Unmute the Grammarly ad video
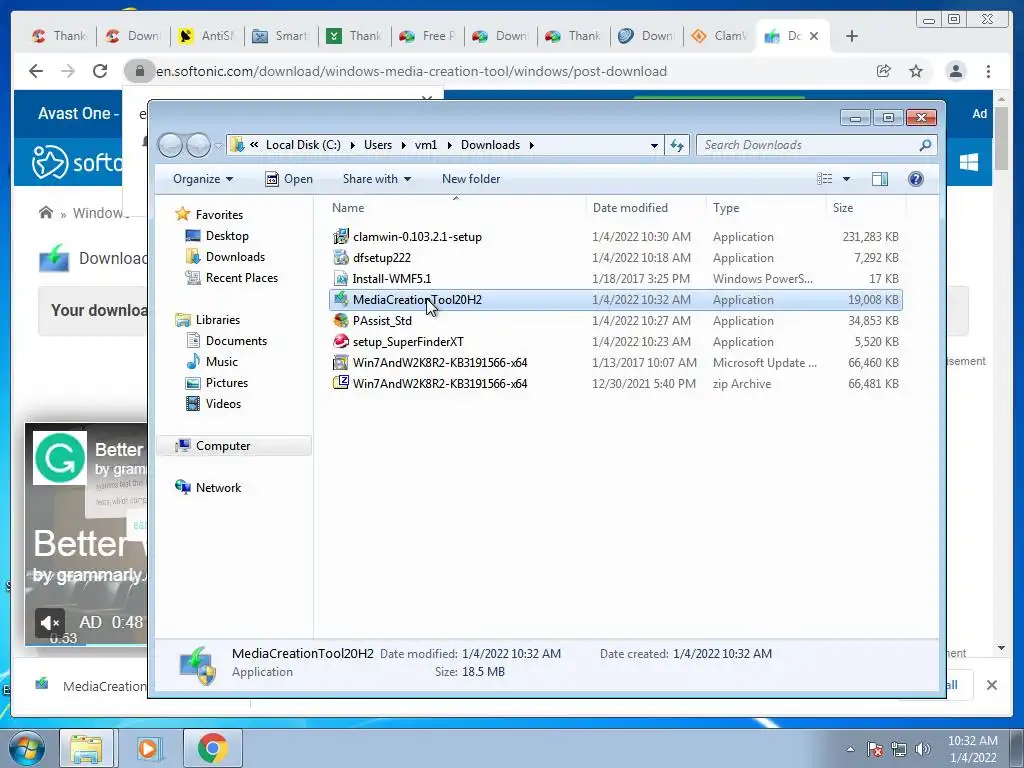The height and width of the screenshot is (768, 1024). coord(50,622)
